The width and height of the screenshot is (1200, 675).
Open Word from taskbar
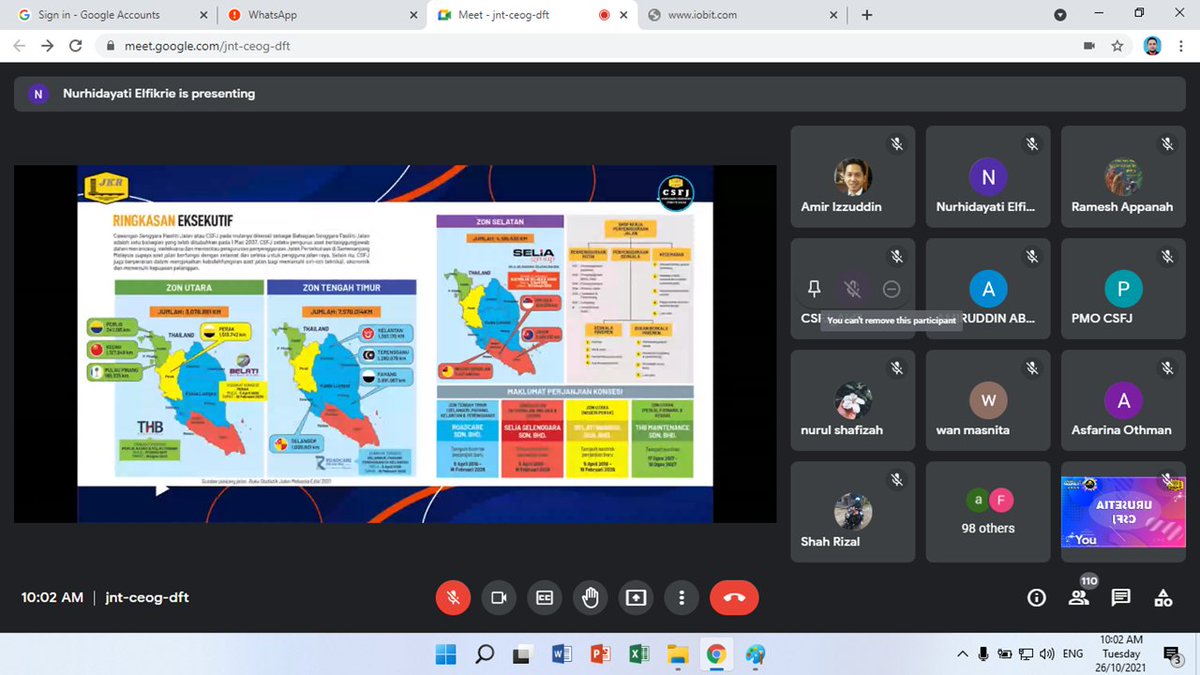coord(561,654)
